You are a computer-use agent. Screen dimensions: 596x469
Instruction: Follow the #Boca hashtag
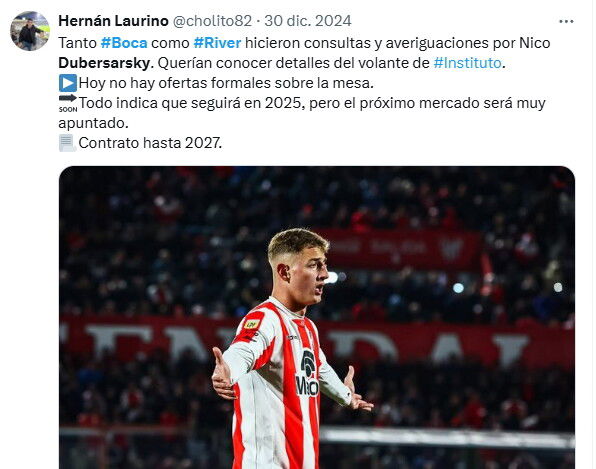tap(124, 43)
